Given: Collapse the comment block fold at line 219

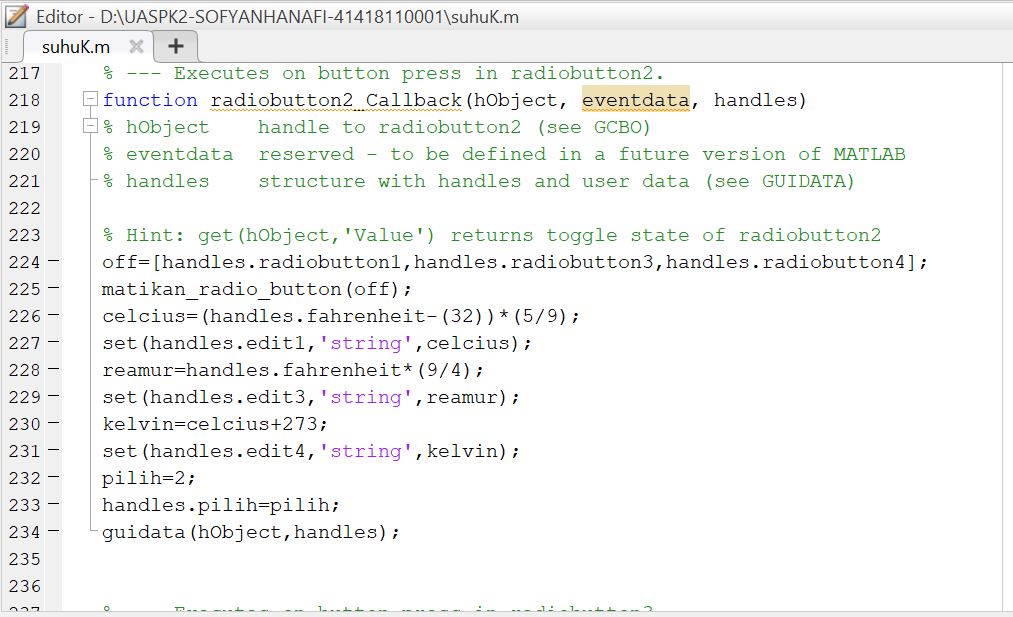Looking at the screenshot, I should click(x=89, y=126).
